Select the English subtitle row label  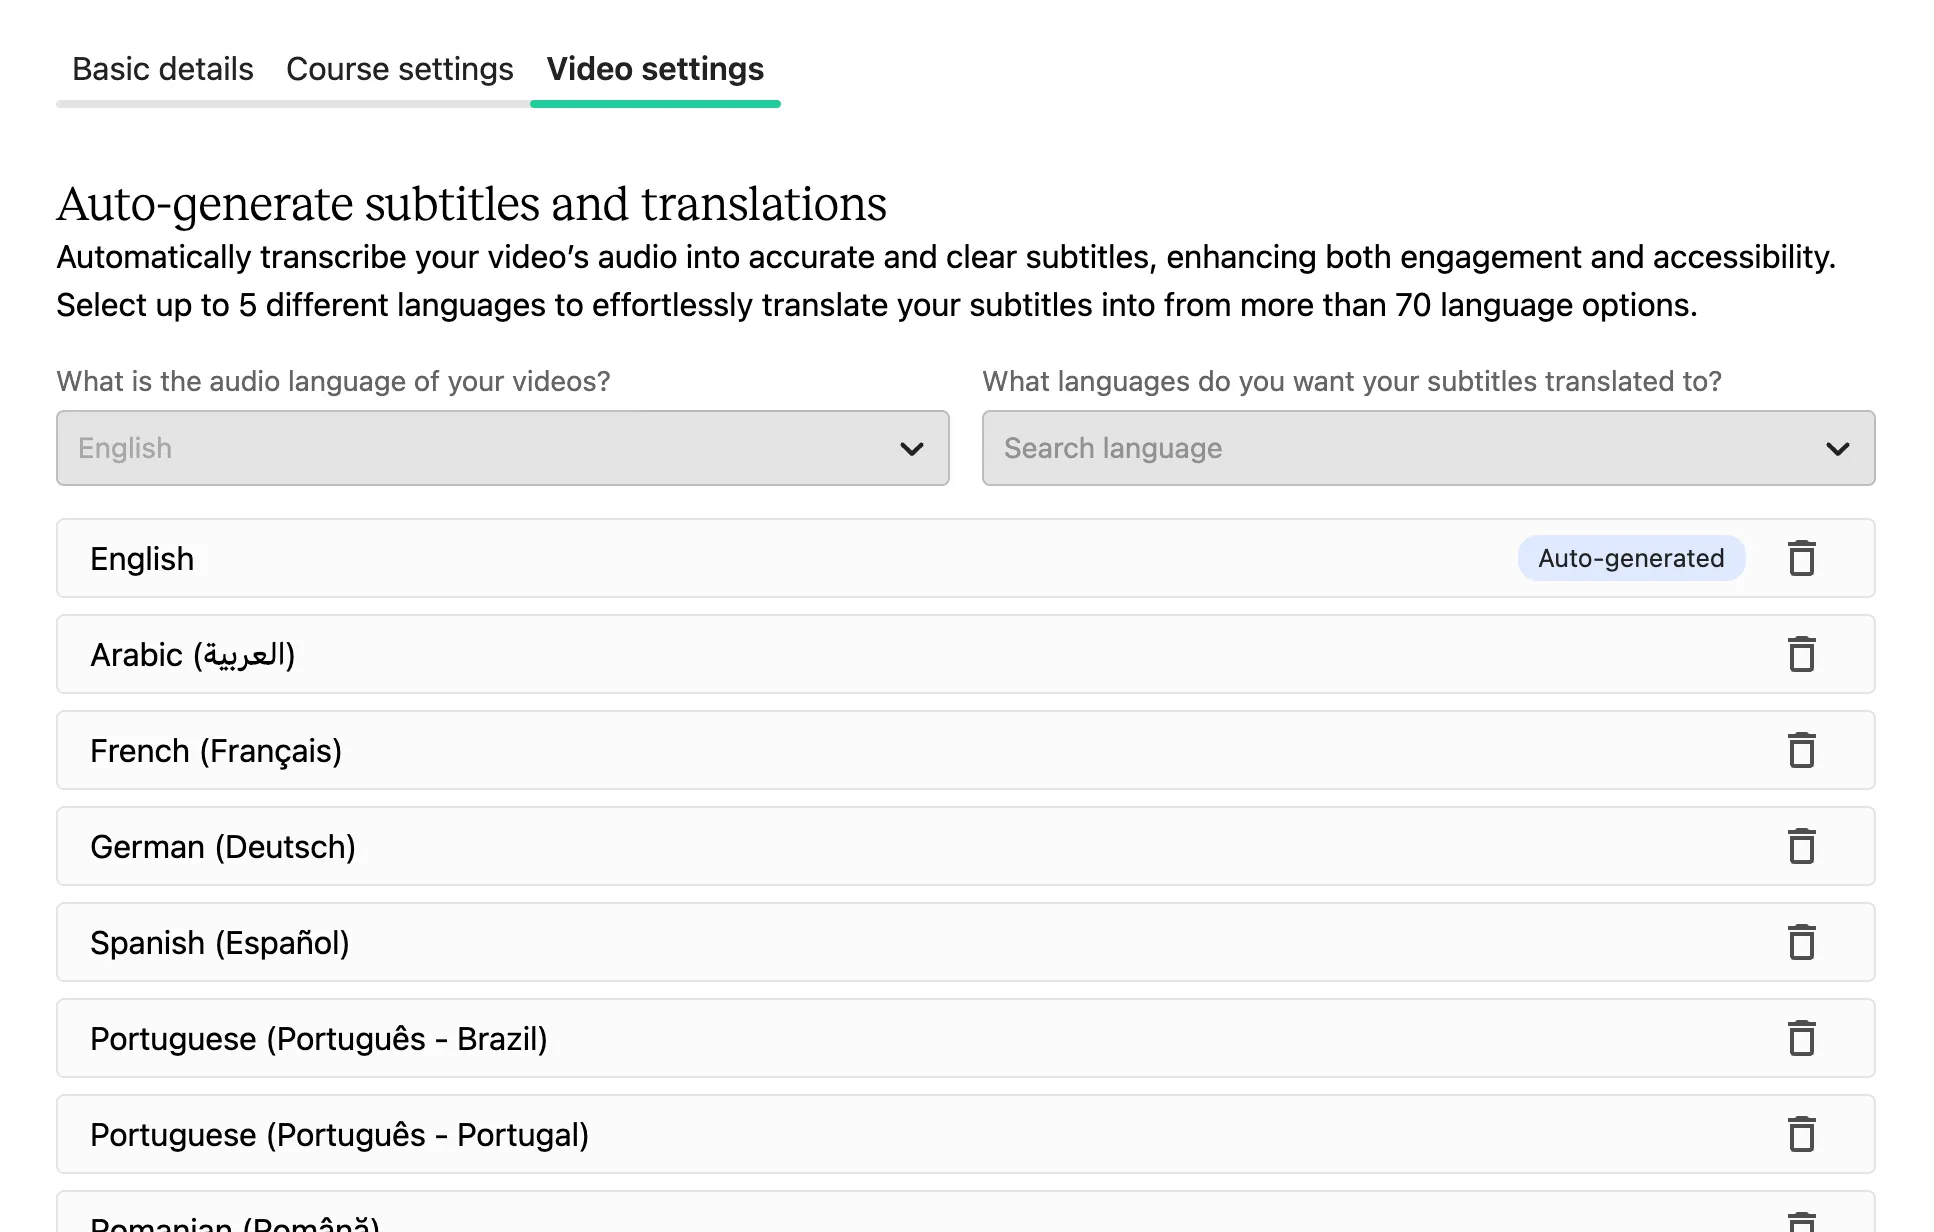click(x=142, y=559)
